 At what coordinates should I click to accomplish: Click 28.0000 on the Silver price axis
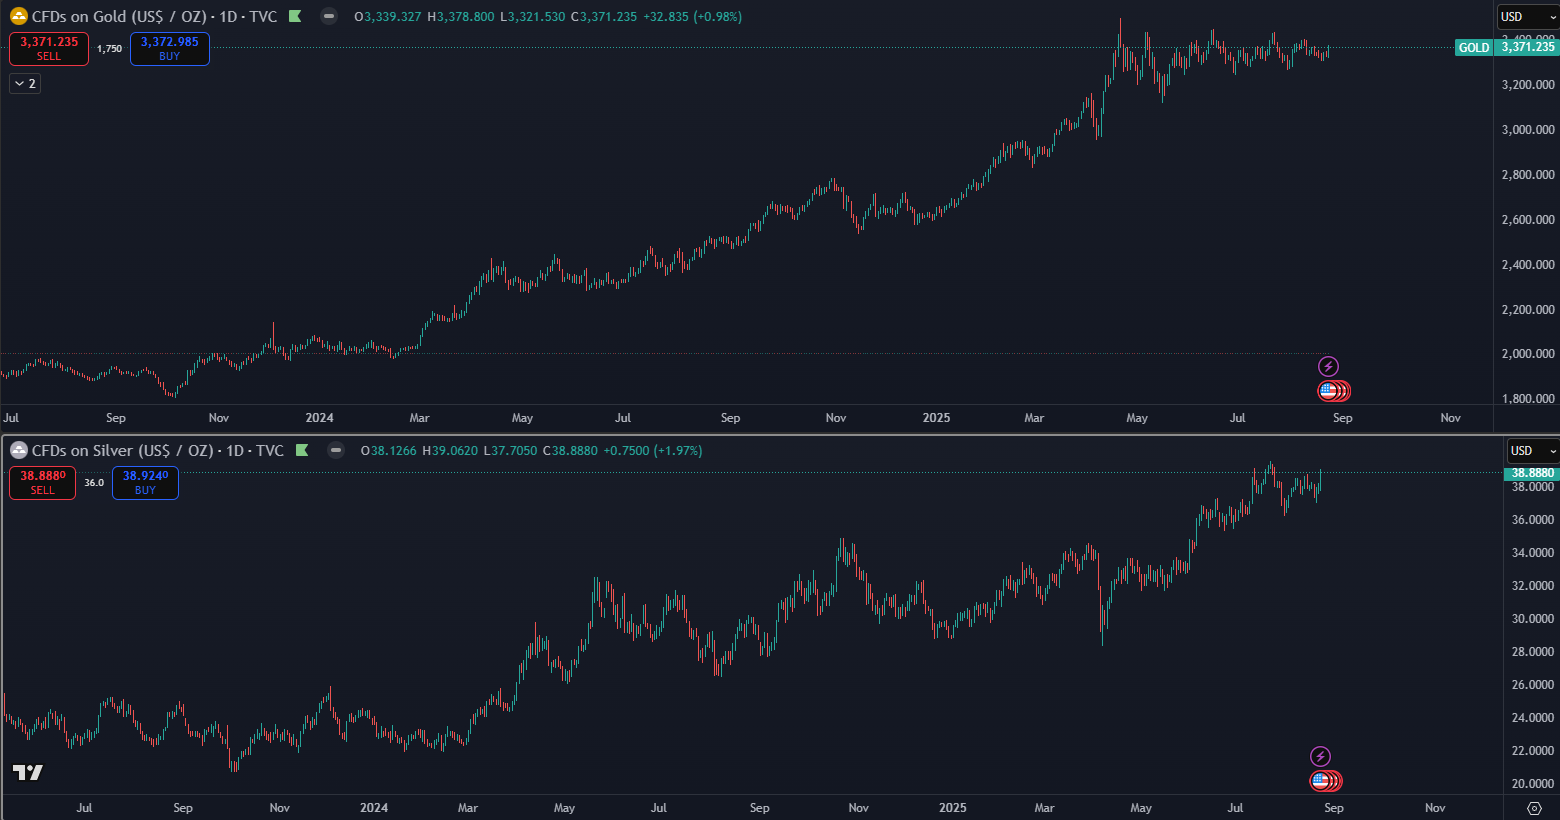click(x=1532, y=652)
